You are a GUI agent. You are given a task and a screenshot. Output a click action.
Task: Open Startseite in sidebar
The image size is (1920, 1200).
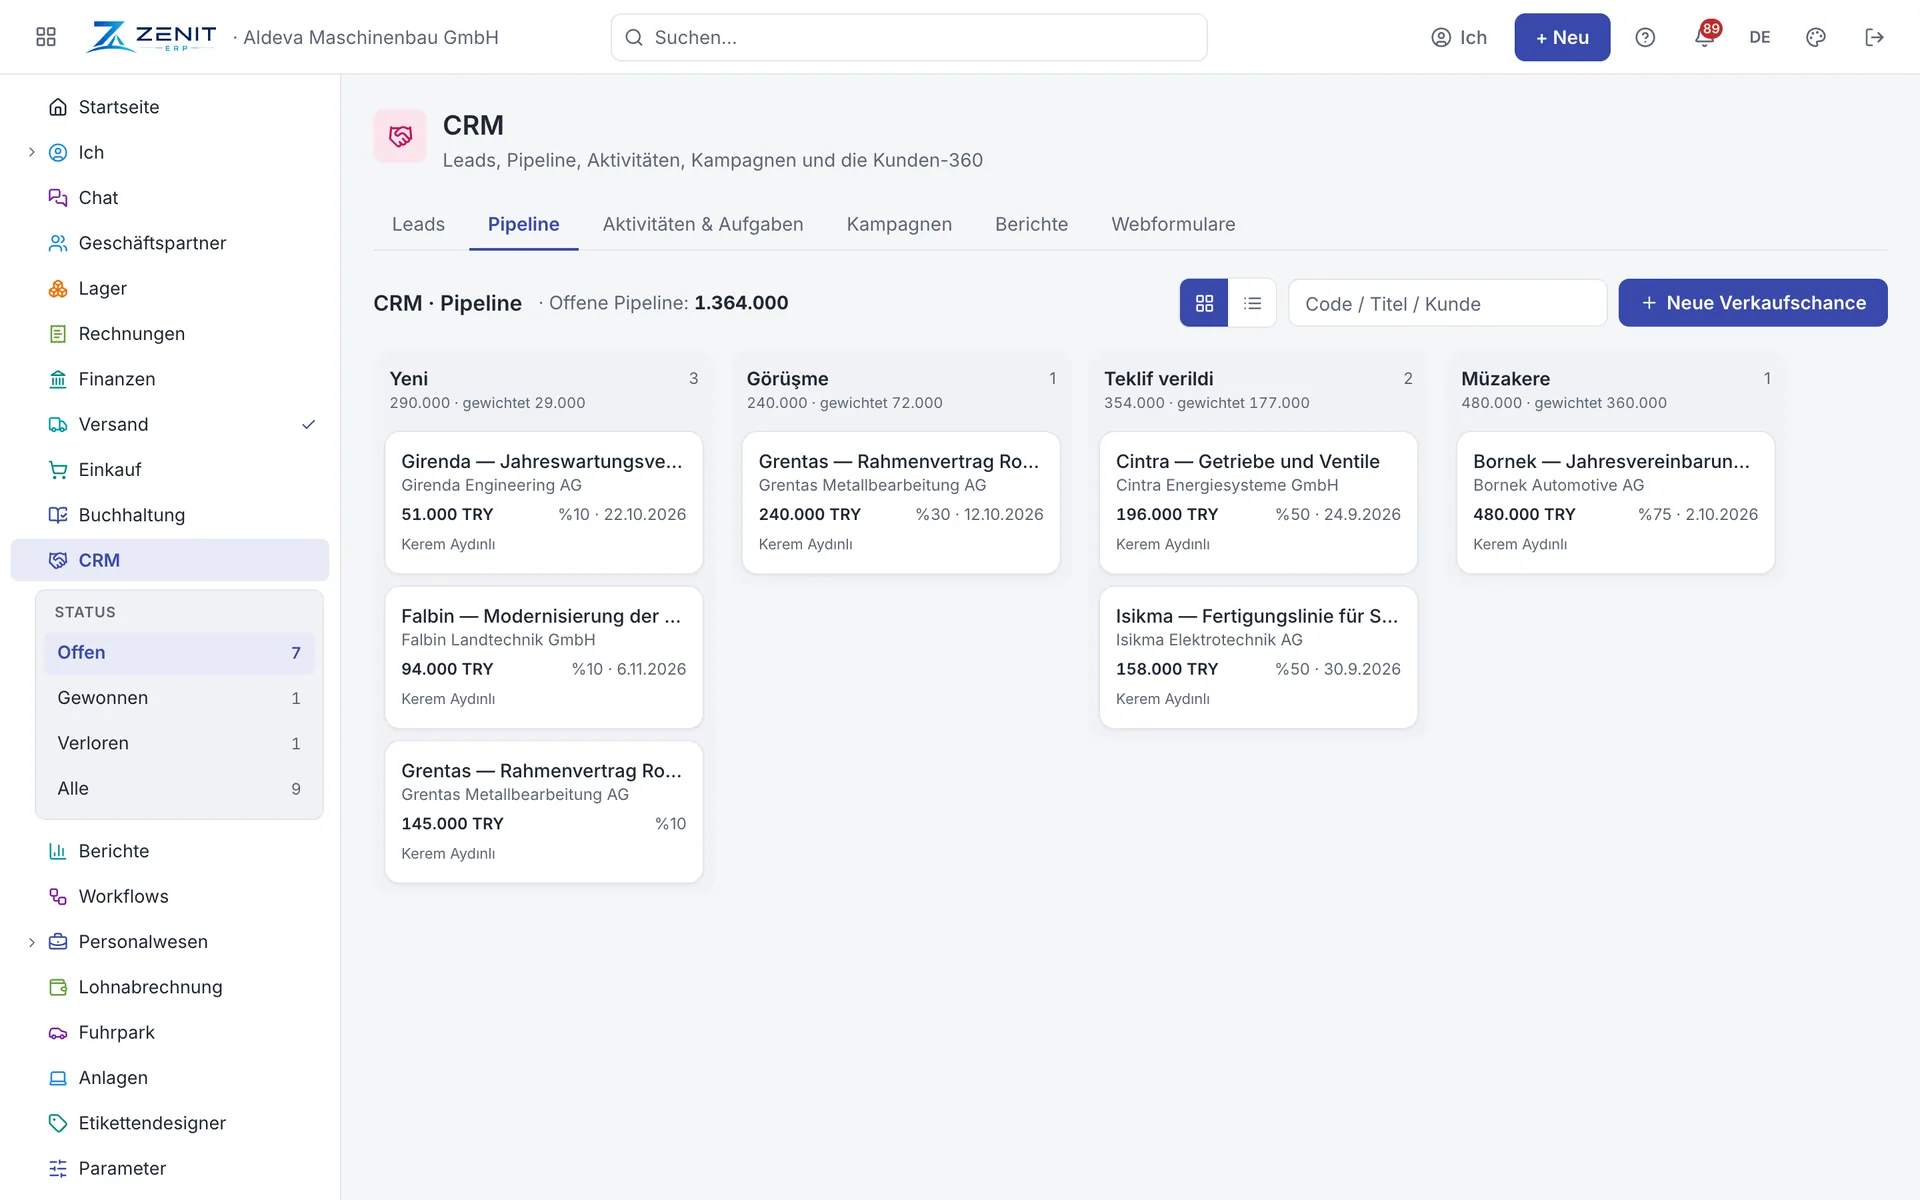point(170,107)
